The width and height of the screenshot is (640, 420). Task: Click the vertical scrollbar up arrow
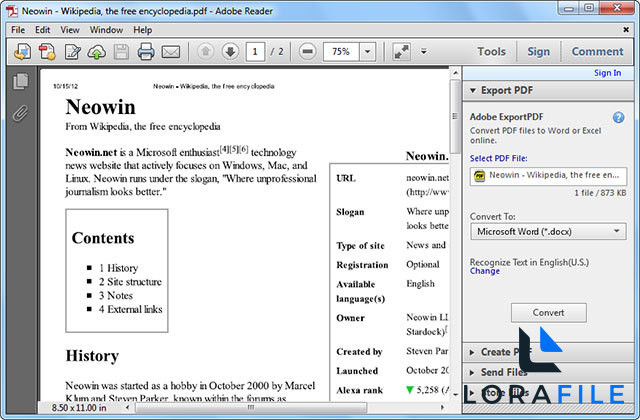(455, 73)
